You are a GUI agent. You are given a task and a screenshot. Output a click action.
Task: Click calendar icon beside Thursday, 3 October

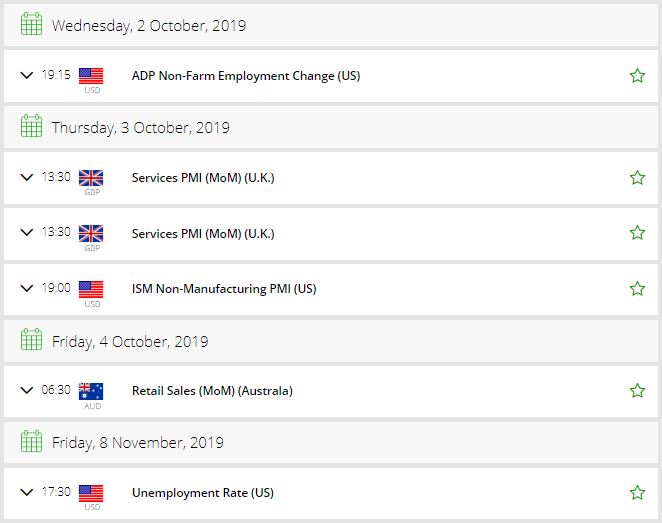pos(31,126)
